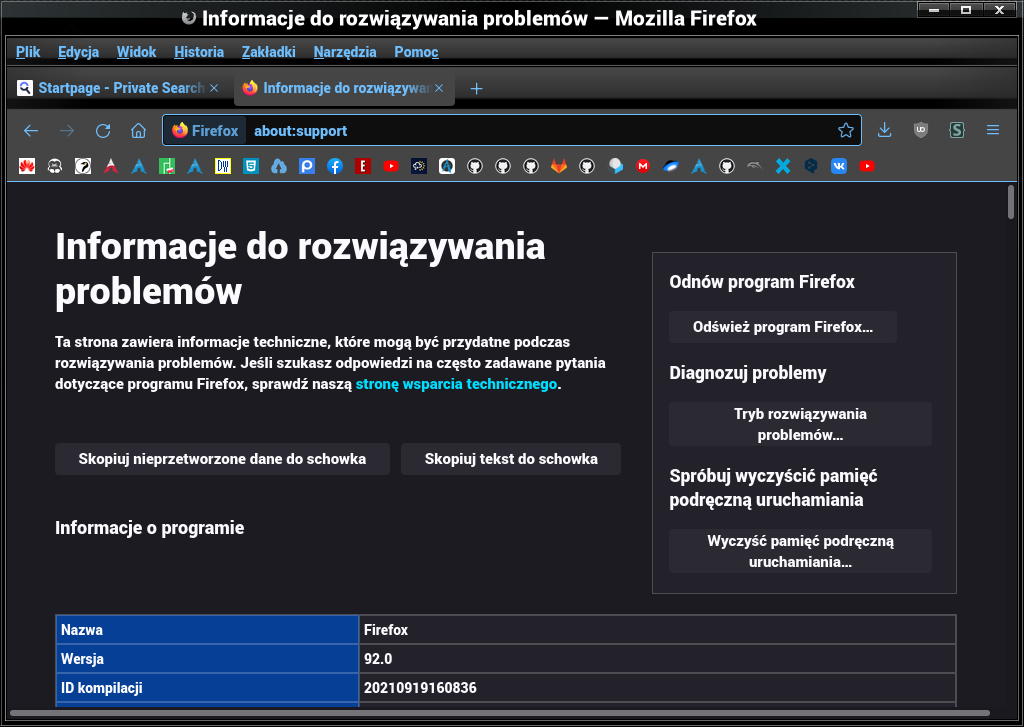Go to the home page
This screenshot has height=727, width=1024.
click(x=138, y=131)
